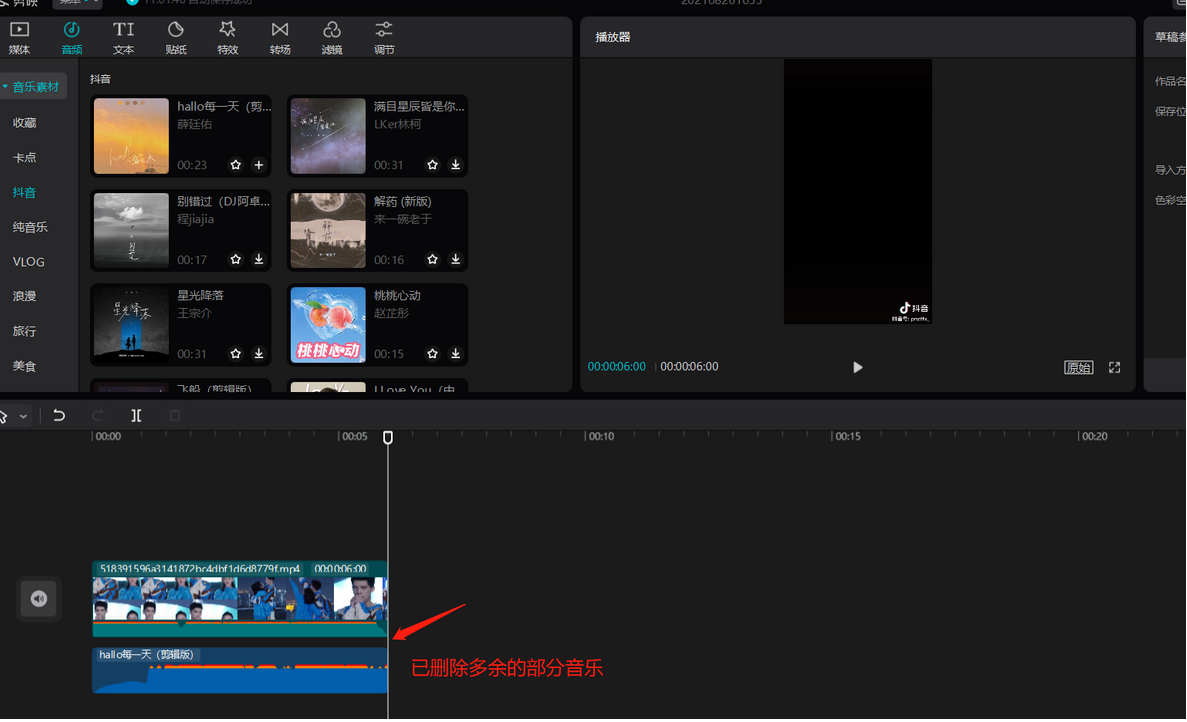1187x722 pixels.
Task: Mute the video track's original sound
Action: [39, 599]
